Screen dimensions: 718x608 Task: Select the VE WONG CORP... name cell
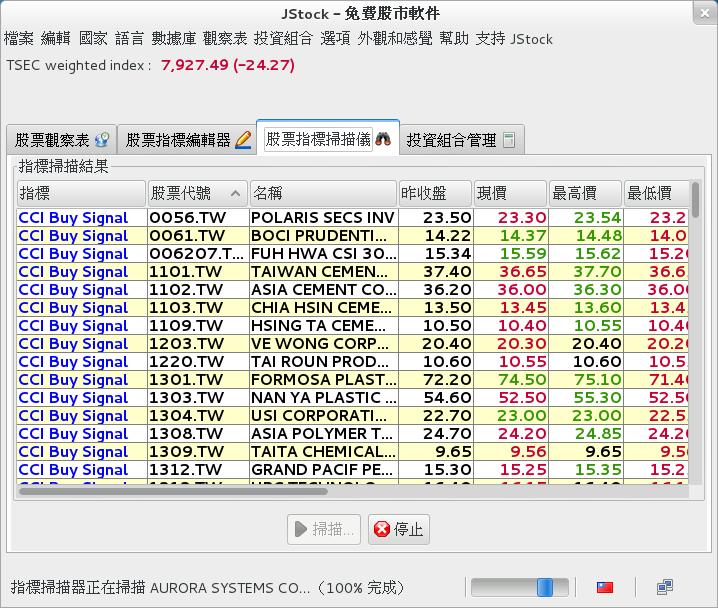[324, 344]
